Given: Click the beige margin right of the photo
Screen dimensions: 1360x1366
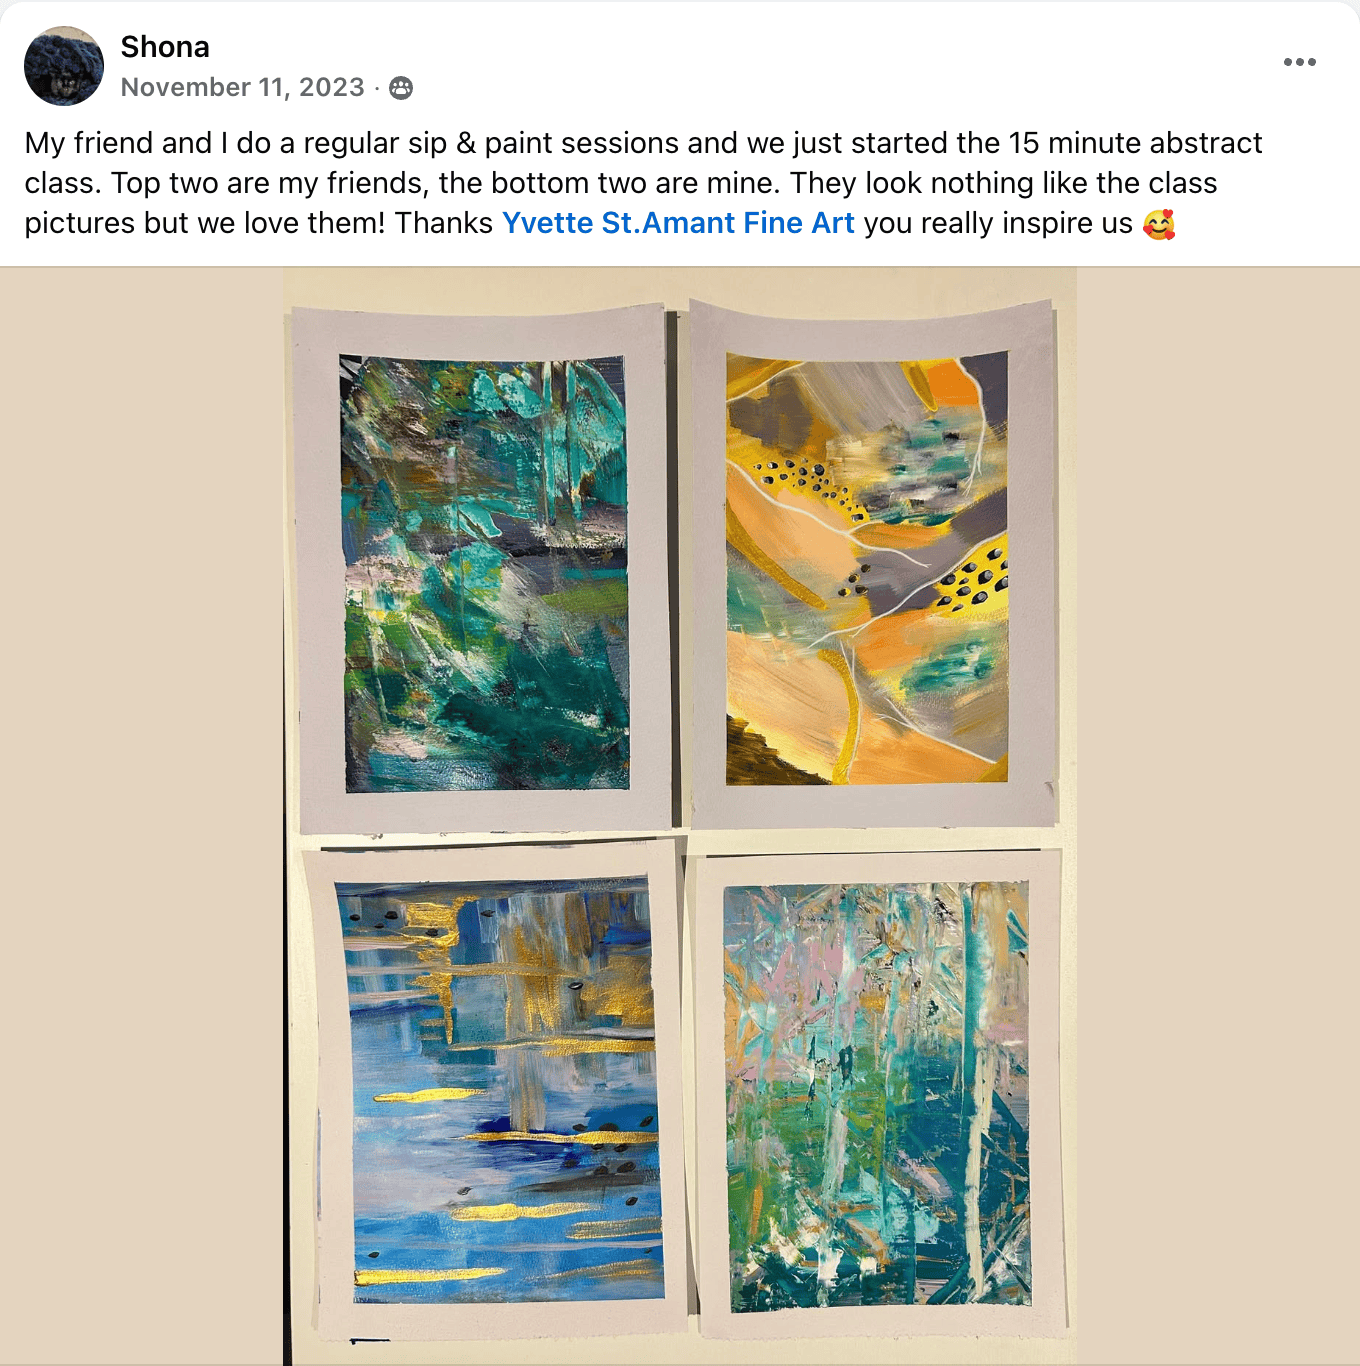Looking at the screenshot, I should 1218,816.
